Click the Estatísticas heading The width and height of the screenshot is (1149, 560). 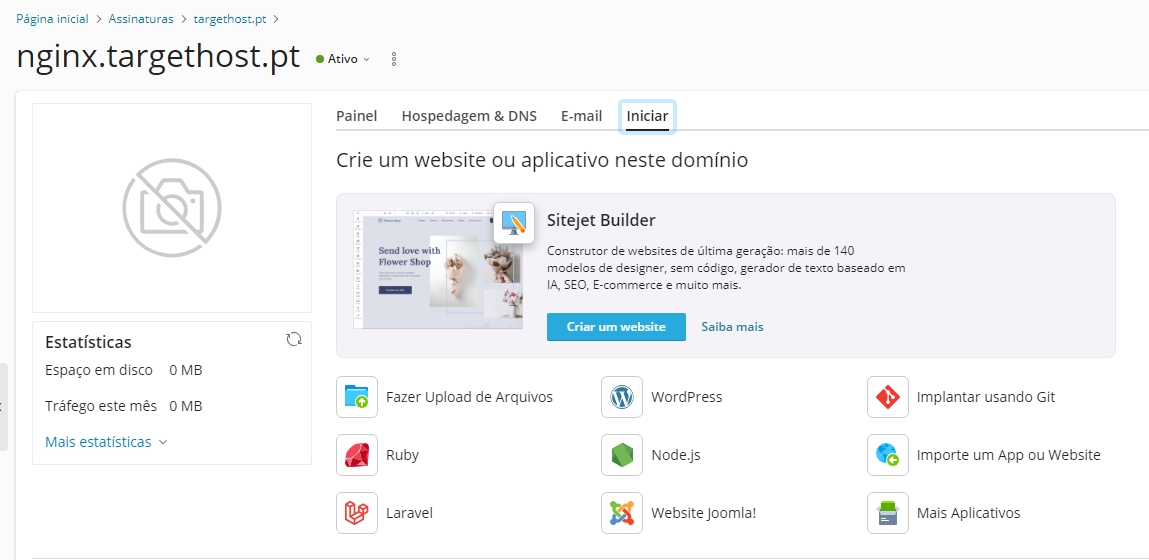[x=89, y=342]
